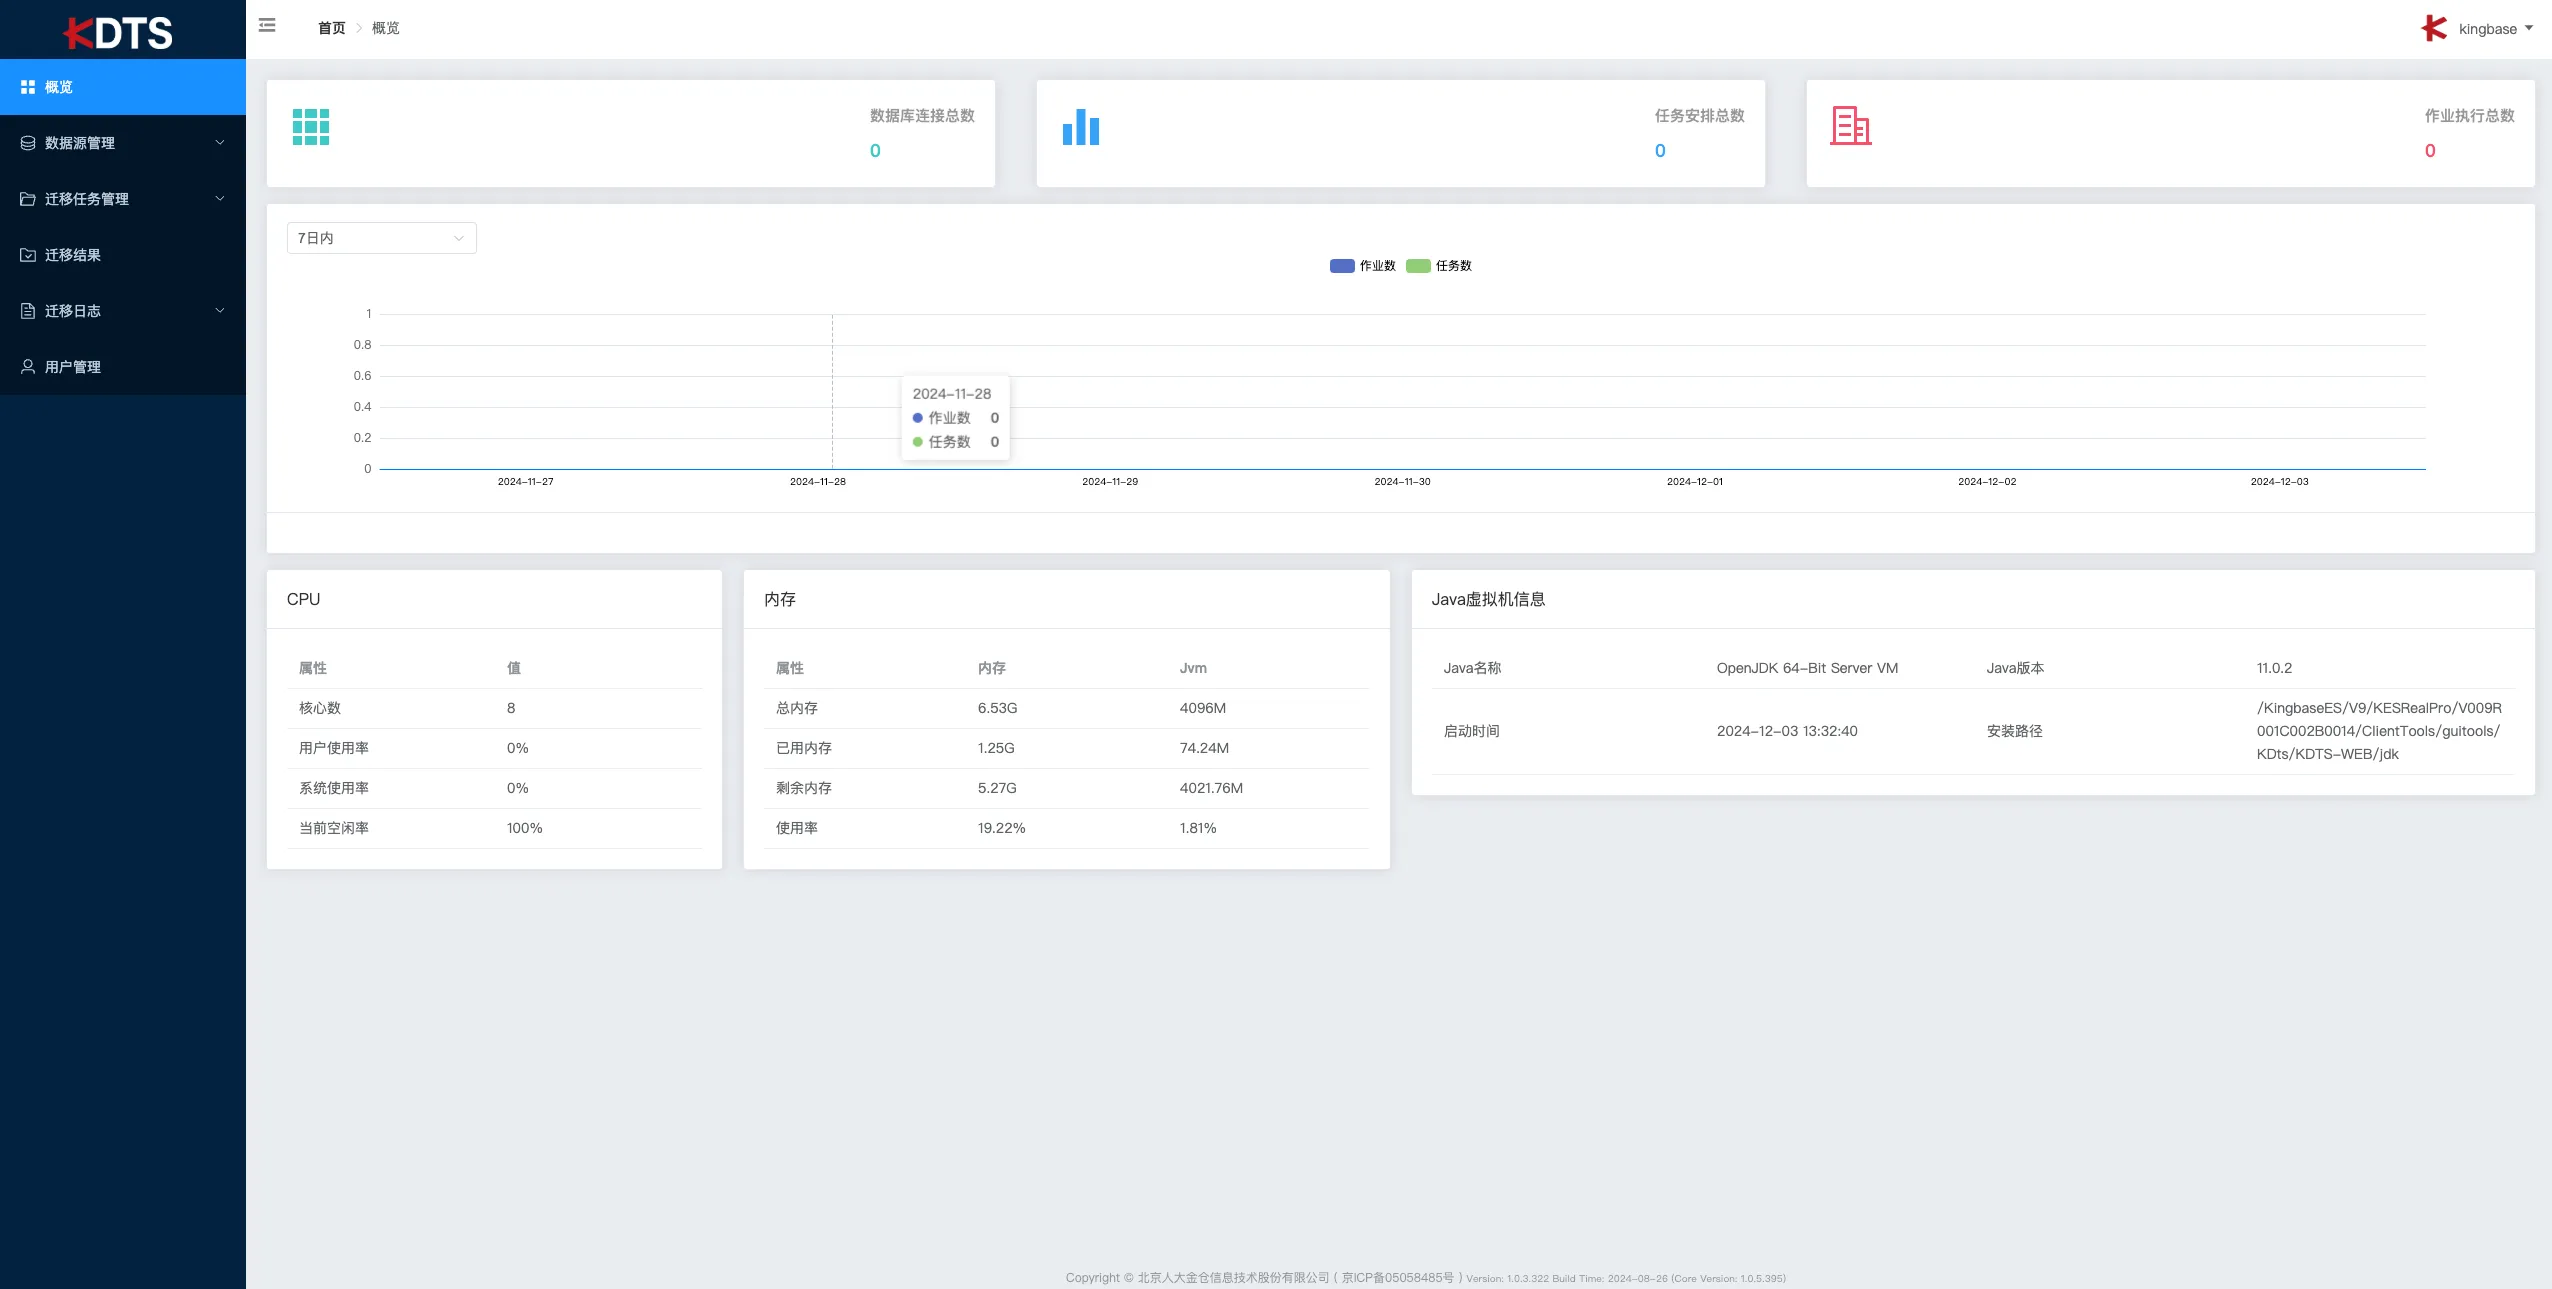Click the user icon beside 用户管理
The height and width of the screenshot is (1289, 2552).
(28, 366)
